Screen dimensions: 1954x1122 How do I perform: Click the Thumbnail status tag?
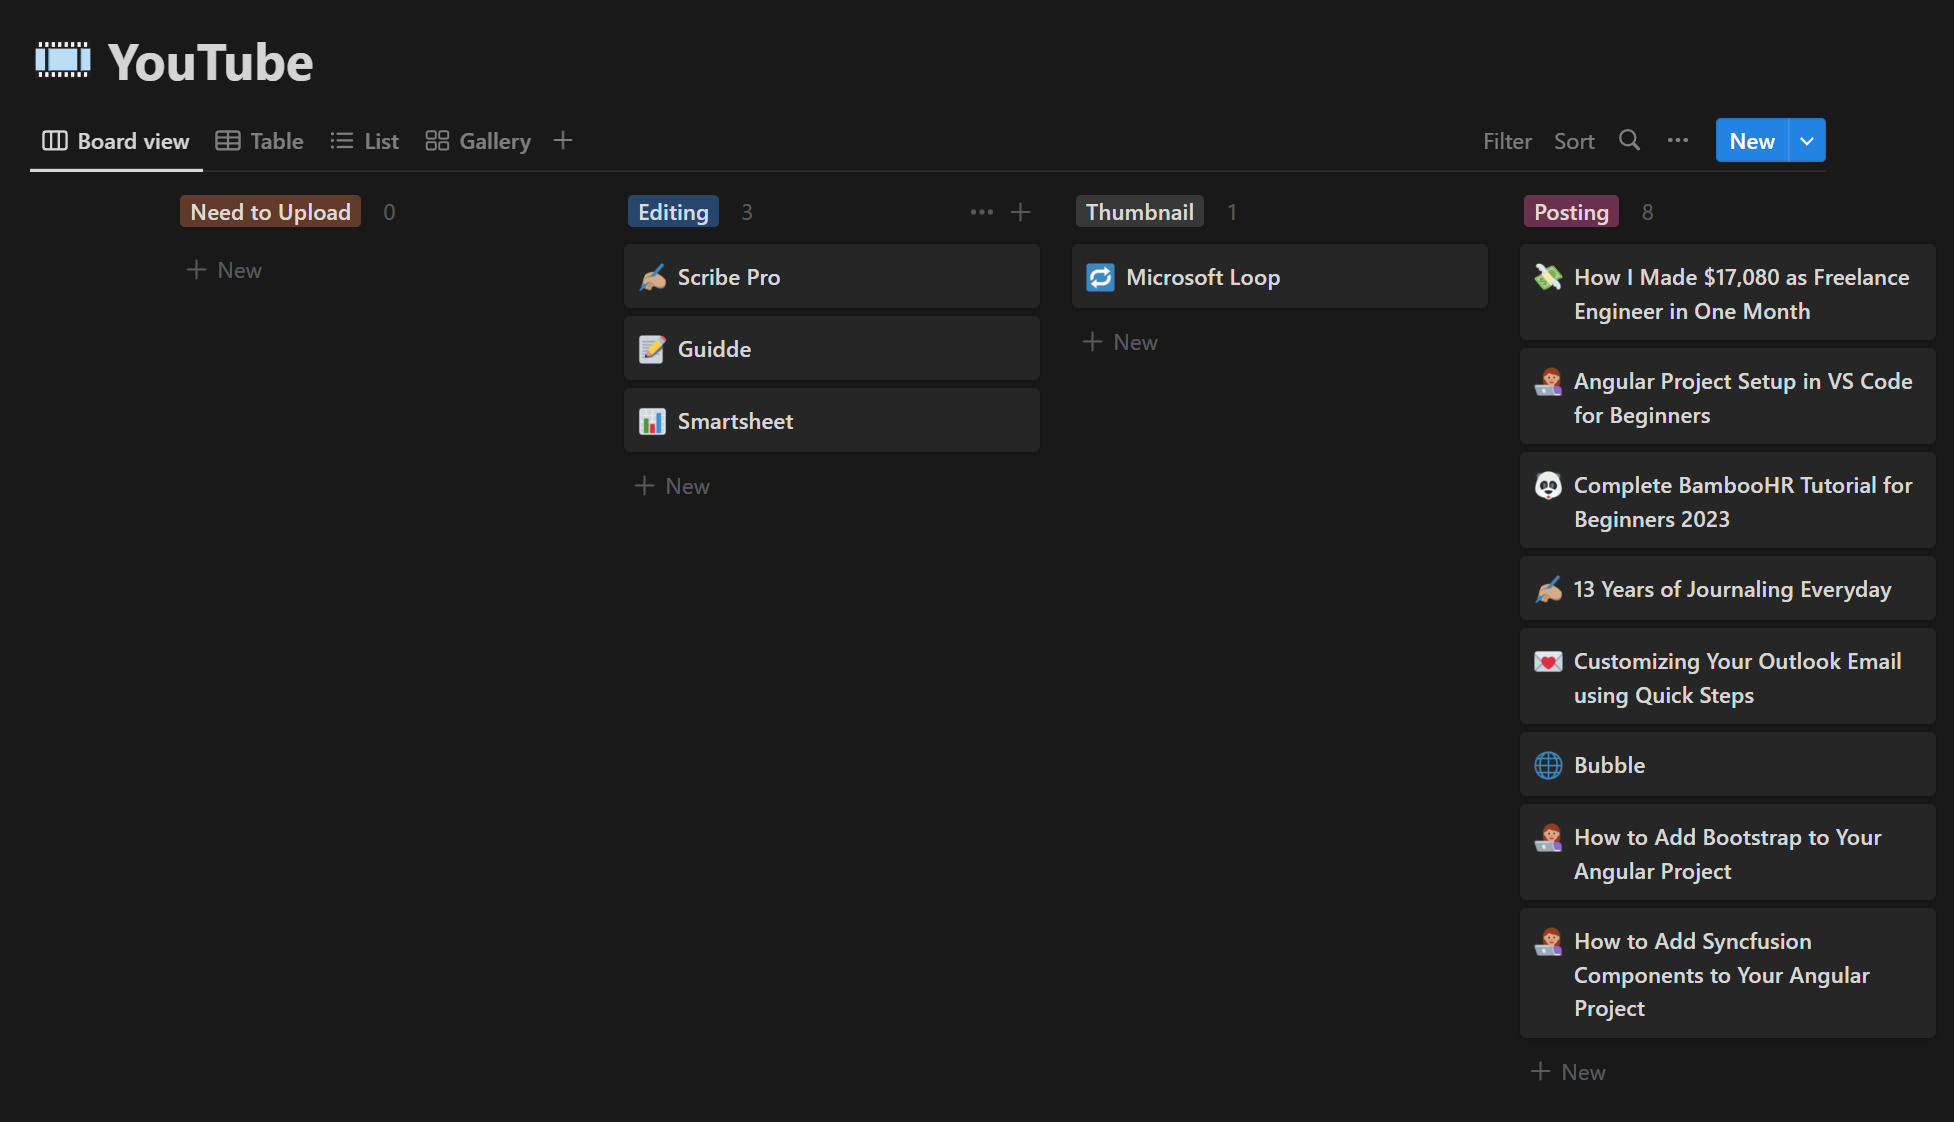[1140, 212]
